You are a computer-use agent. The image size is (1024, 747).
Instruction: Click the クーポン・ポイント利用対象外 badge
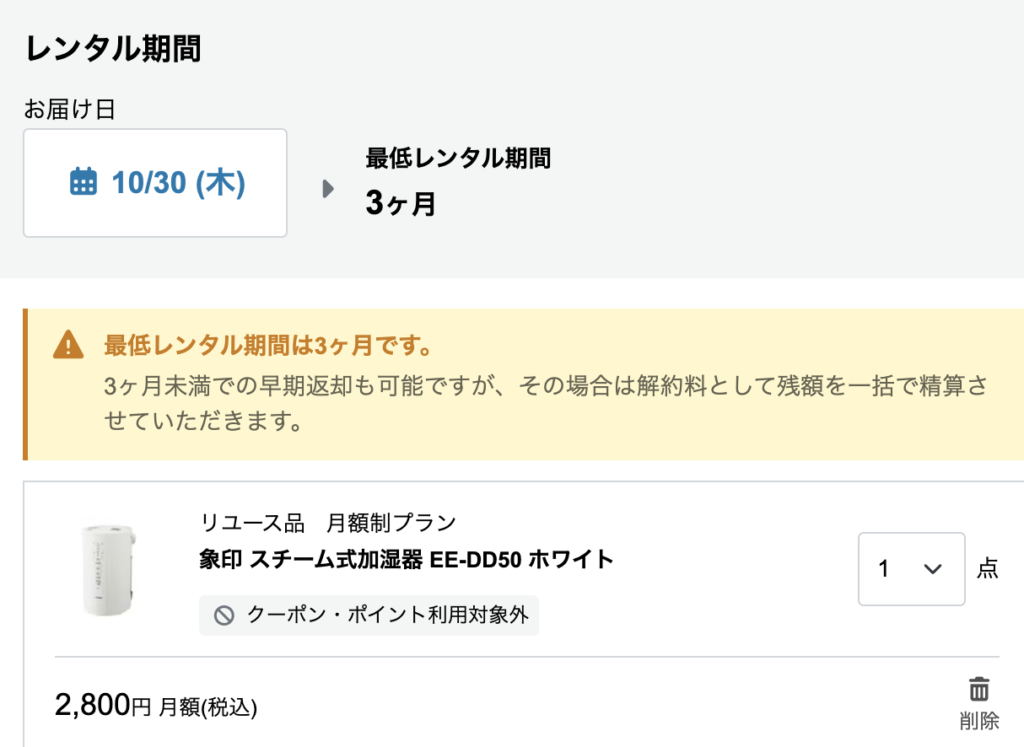click(369, 615)
